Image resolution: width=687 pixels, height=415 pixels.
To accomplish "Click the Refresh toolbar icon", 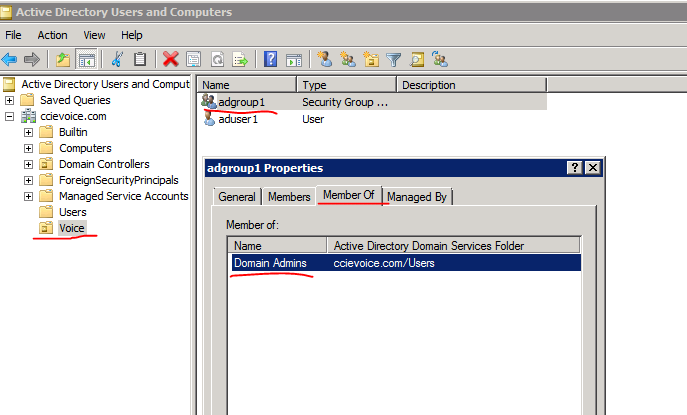I will point(217,59).
